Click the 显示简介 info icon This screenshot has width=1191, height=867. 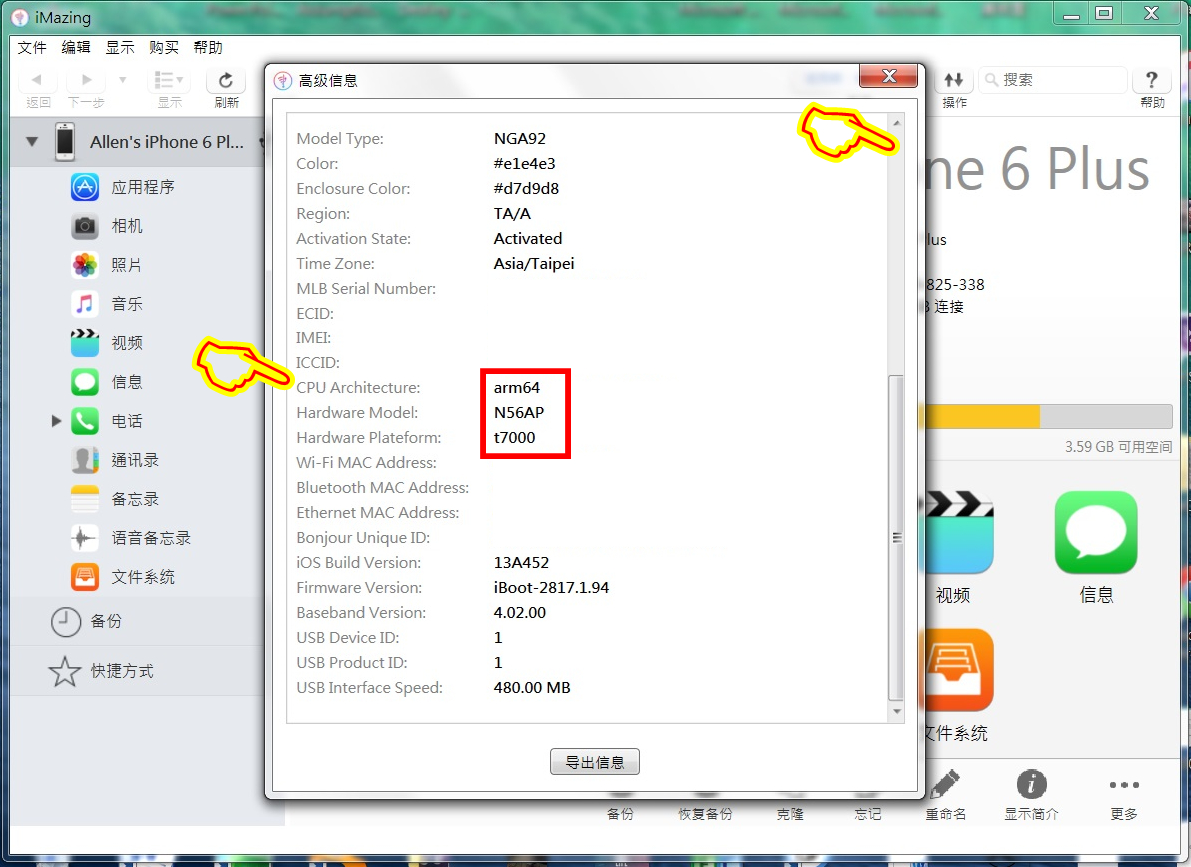pos(1031,784)
